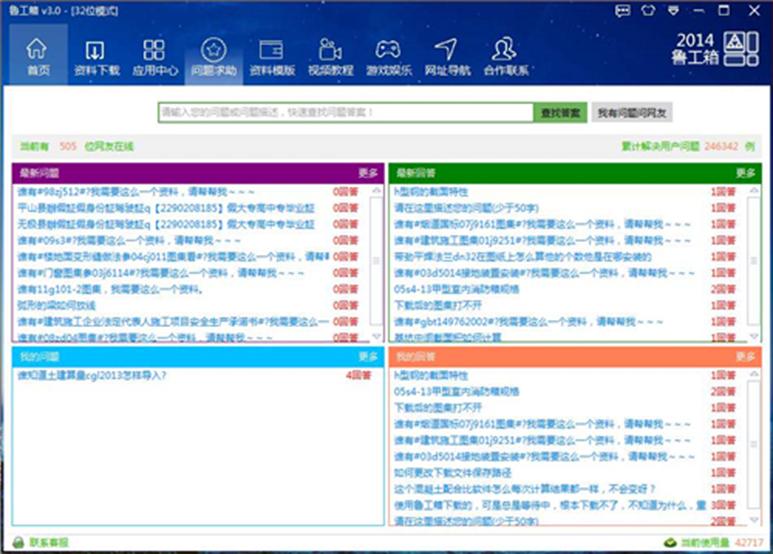
Task: Open the 鲁工箱下载 waiting question in 我的回答
Action: (550, 506)
